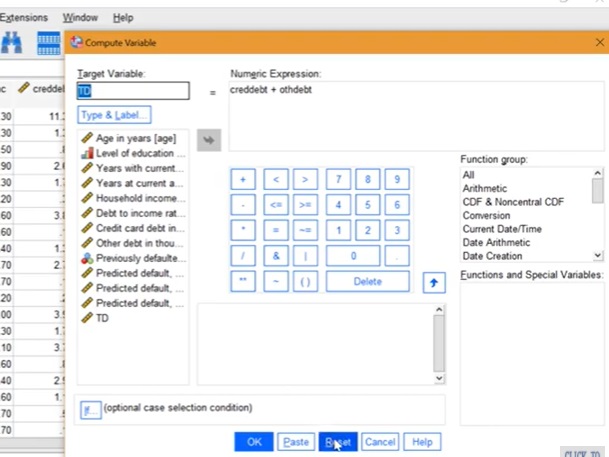
Task: Click the Delete key on the calculator pad
Action: click(367, 281)
